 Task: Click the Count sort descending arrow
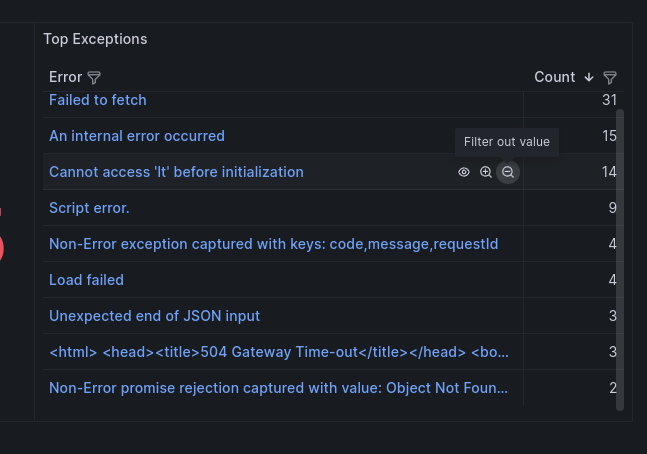589,77
